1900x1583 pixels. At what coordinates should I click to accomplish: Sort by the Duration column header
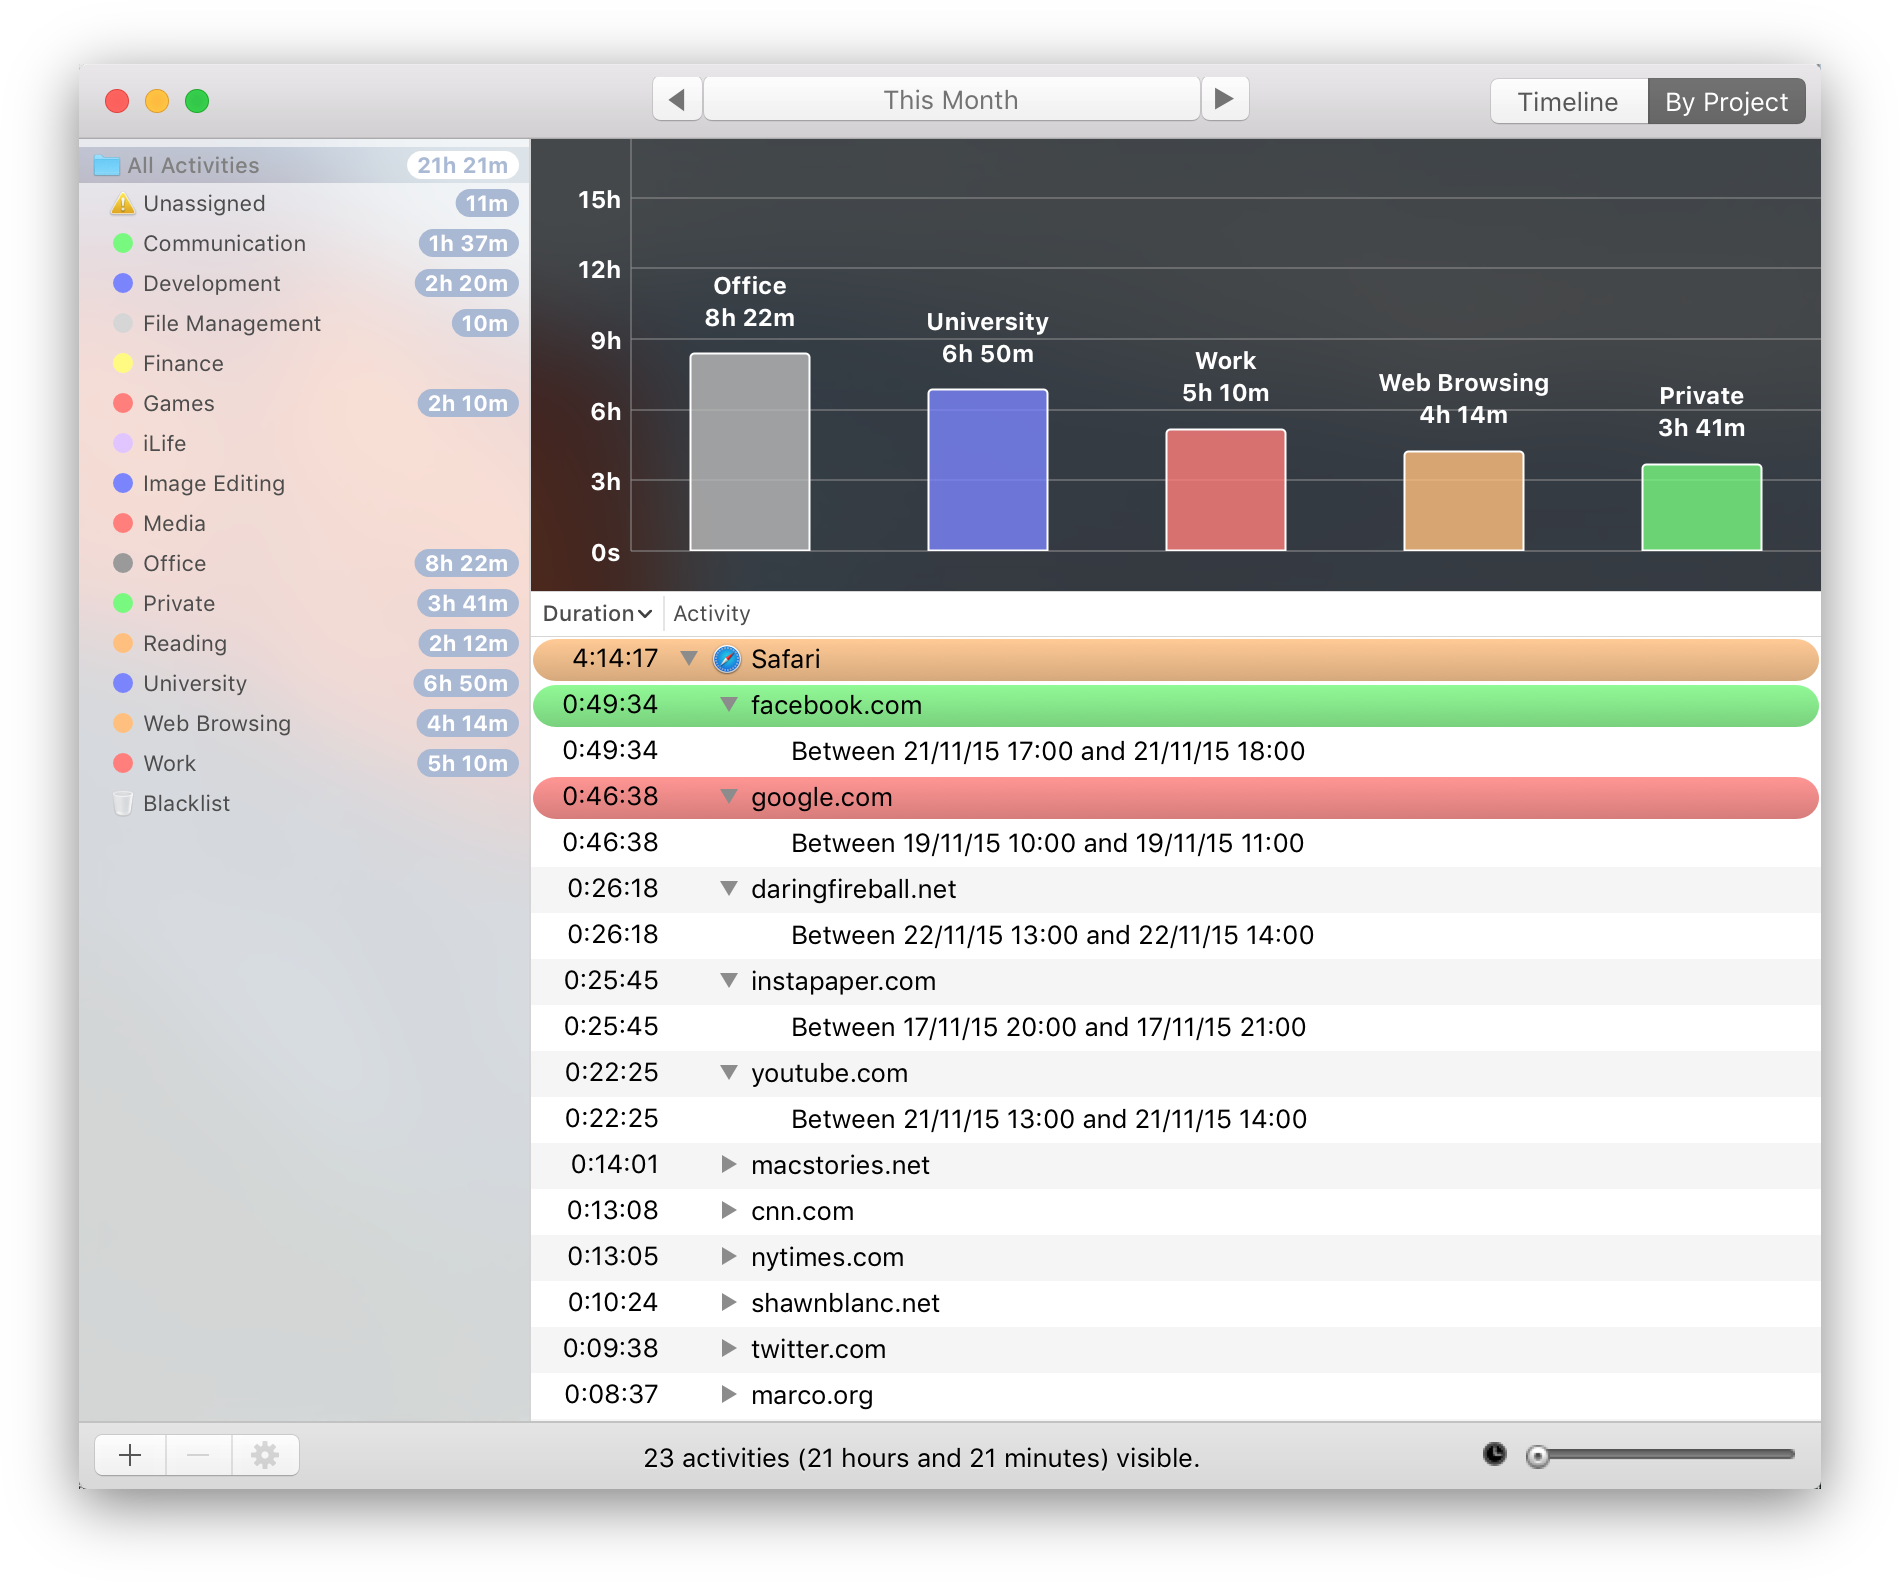(x=598, y=613)
